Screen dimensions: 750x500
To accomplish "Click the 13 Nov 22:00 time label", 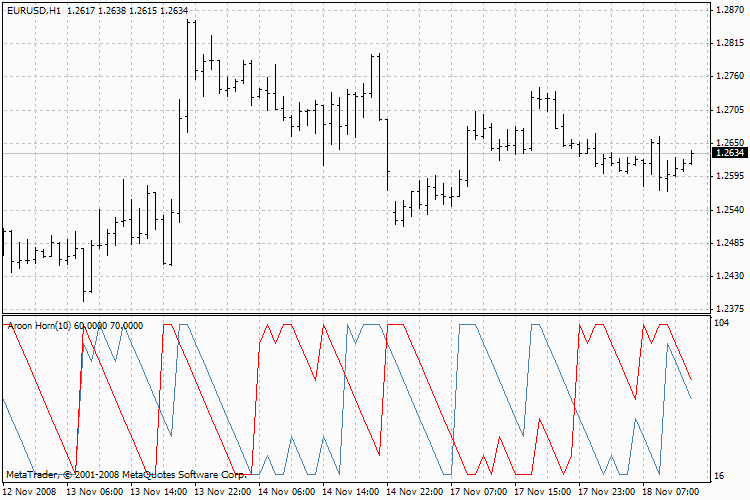I will point(222,491).
